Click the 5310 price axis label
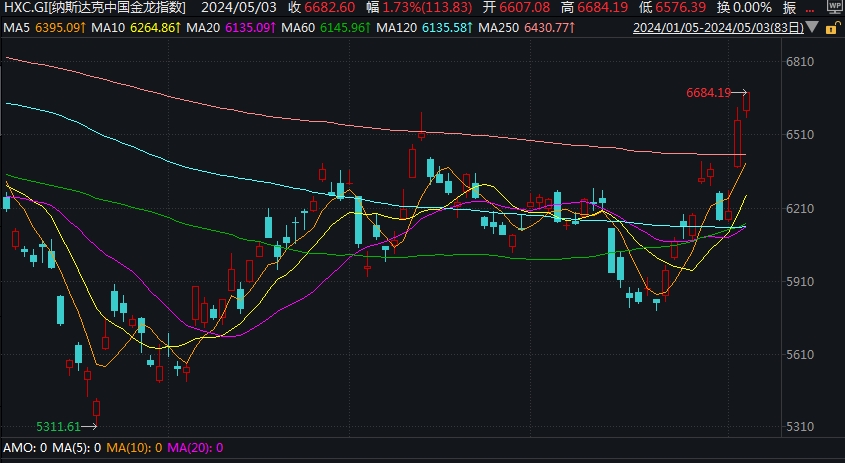This screenshot has width=845, height=463. [x=800, y=427]
